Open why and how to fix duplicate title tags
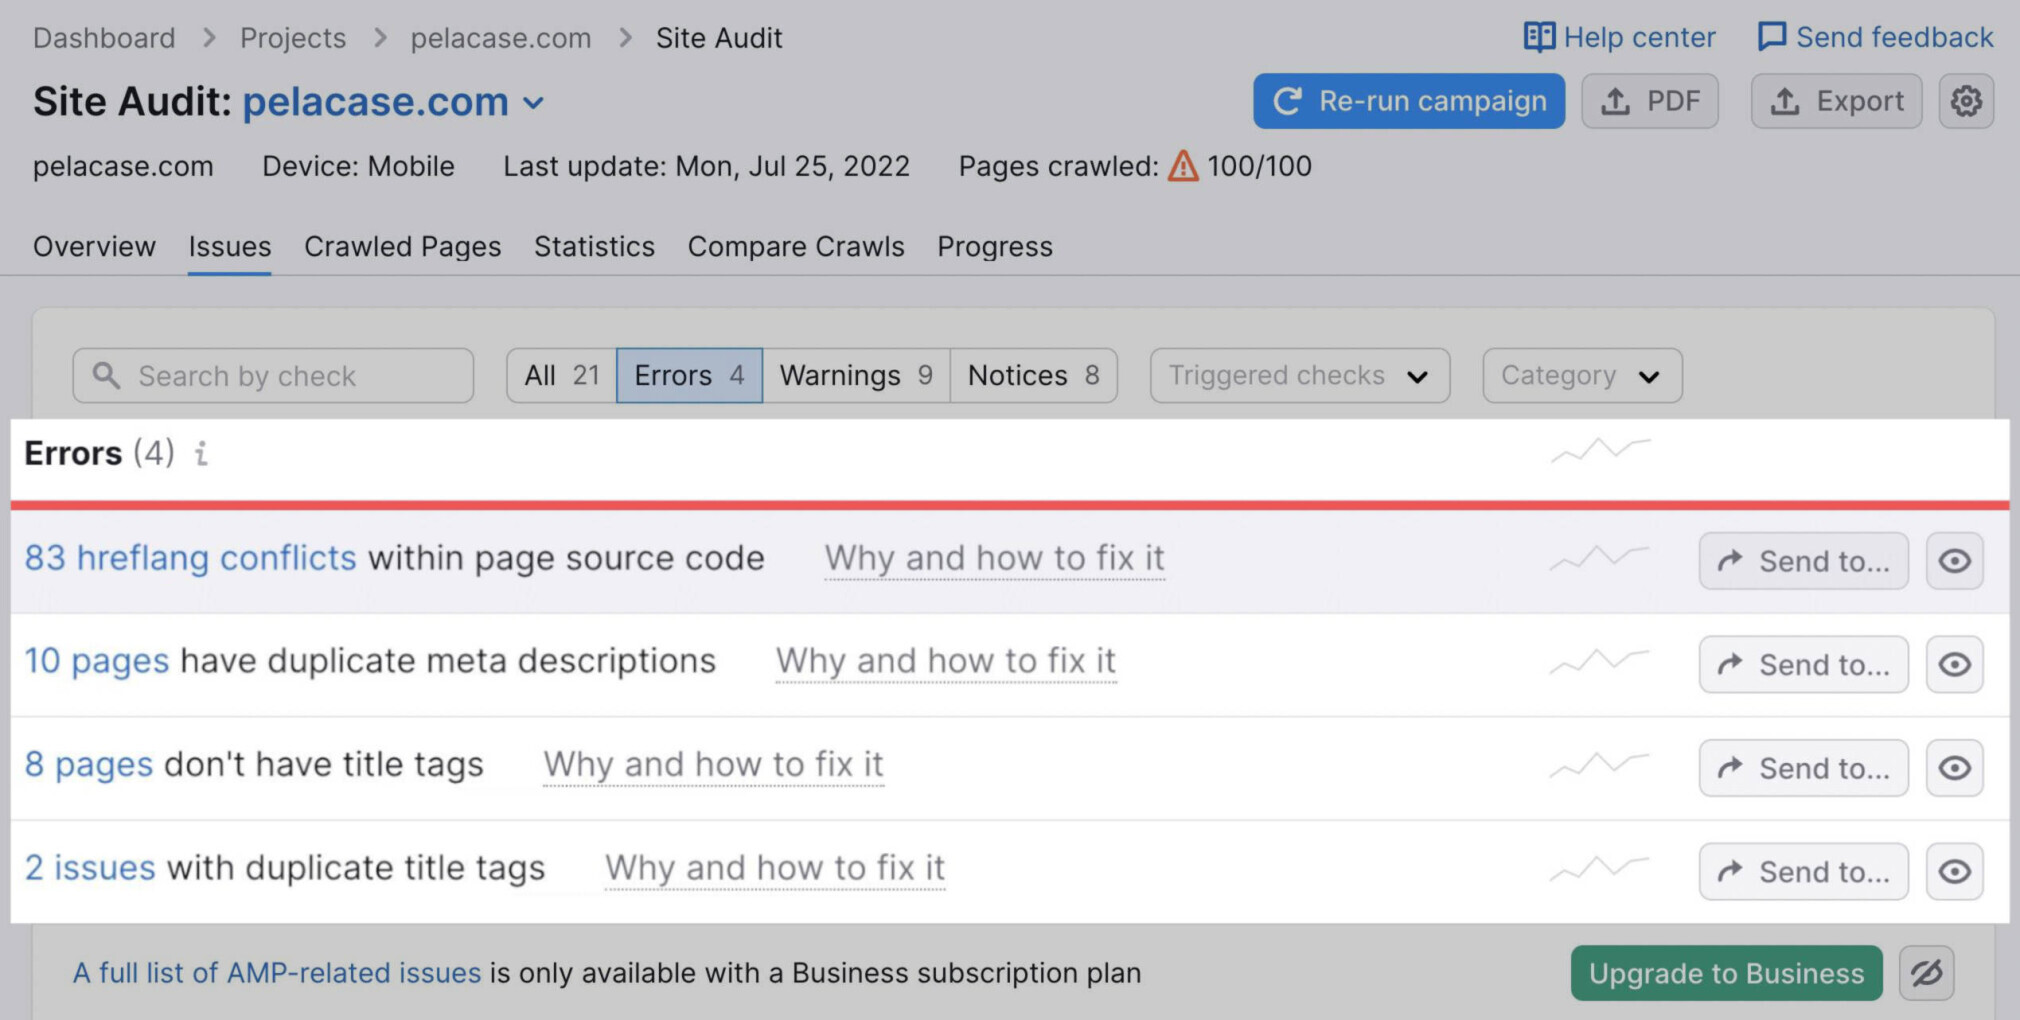This screenshot has height=1020, width=2020. [775, 868]
